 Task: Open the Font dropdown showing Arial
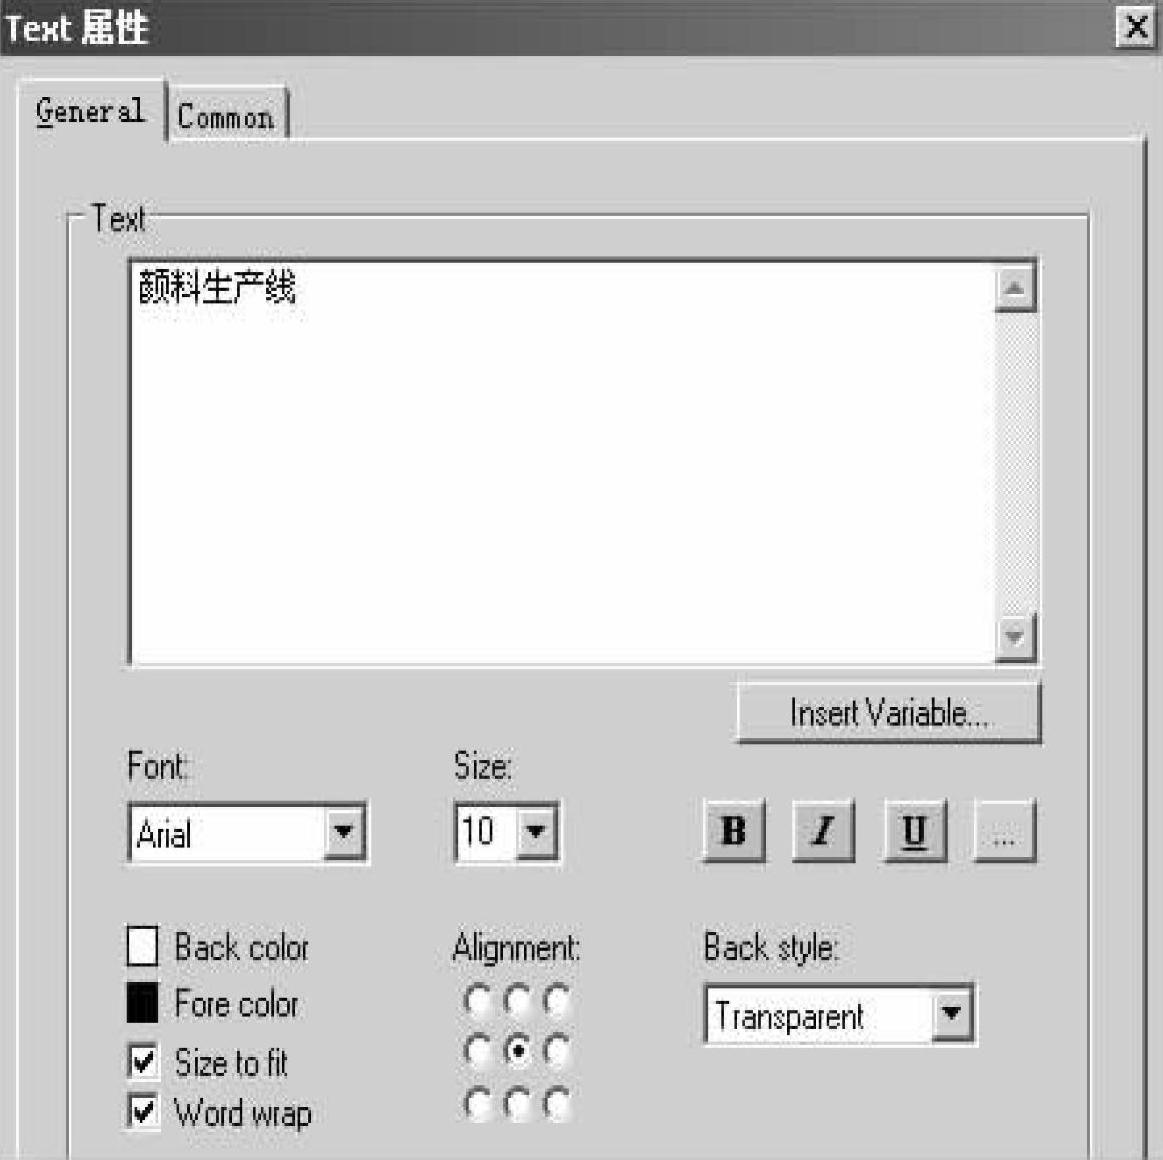[343, 831]
